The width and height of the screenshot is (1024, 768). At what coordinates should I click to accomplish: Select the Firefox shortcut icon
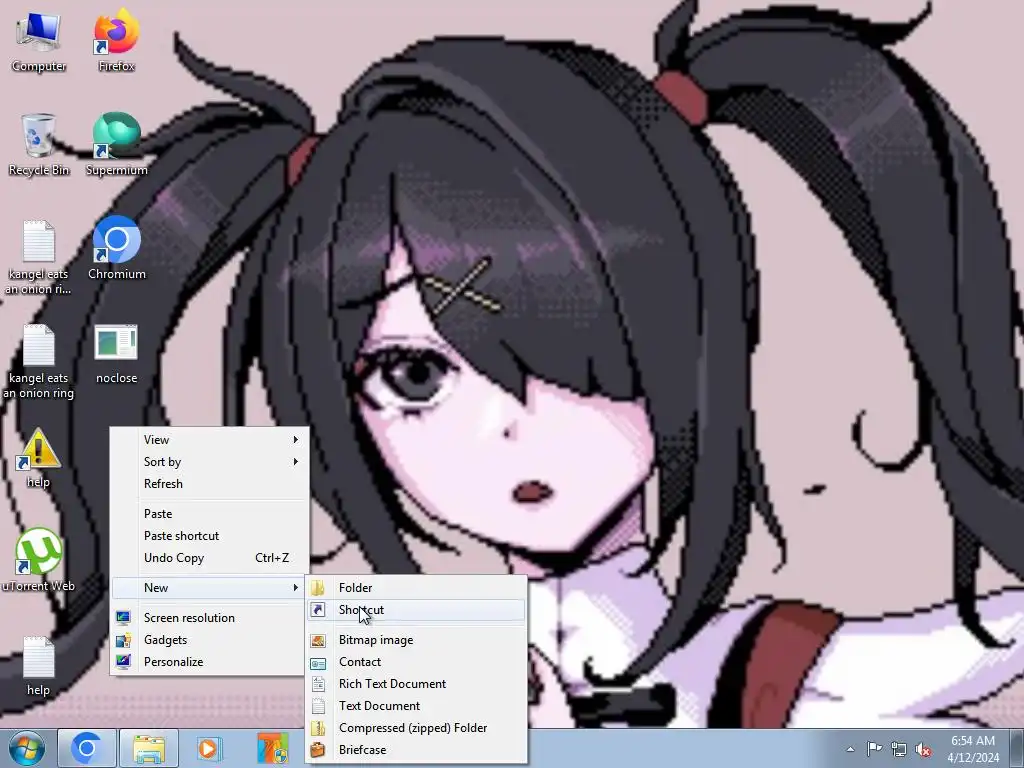116,41
